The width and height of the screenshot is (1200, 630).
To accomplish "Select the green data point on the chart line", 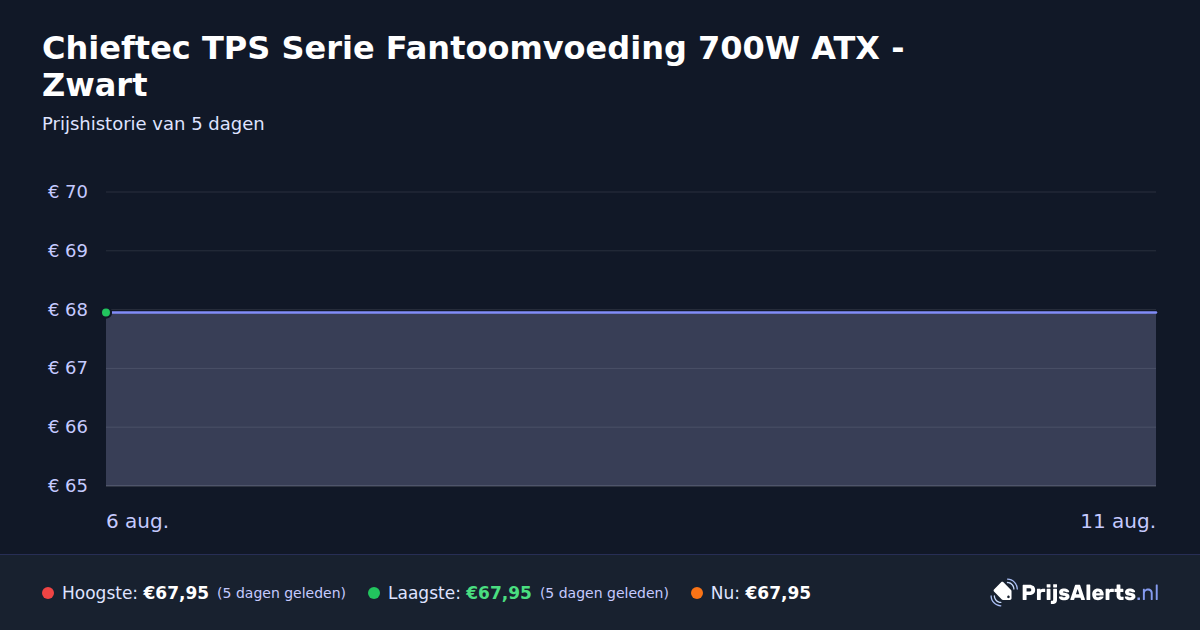I will (x=106, y=312).
